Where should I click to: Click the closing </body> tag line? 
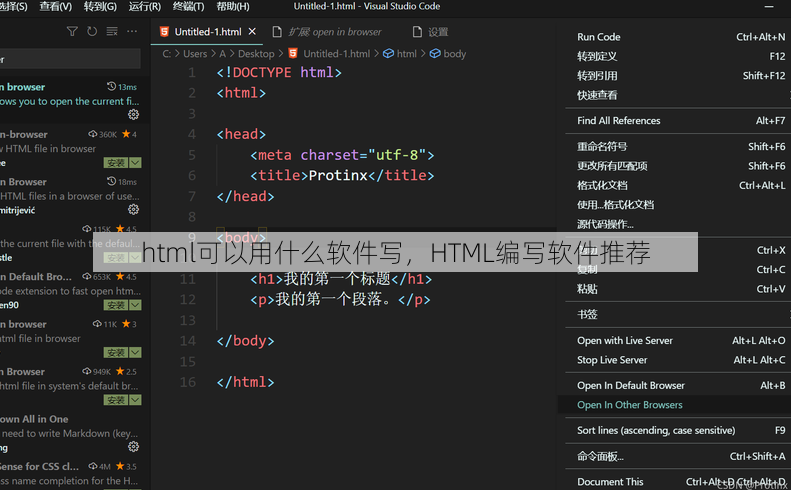(x=245, y=341)
